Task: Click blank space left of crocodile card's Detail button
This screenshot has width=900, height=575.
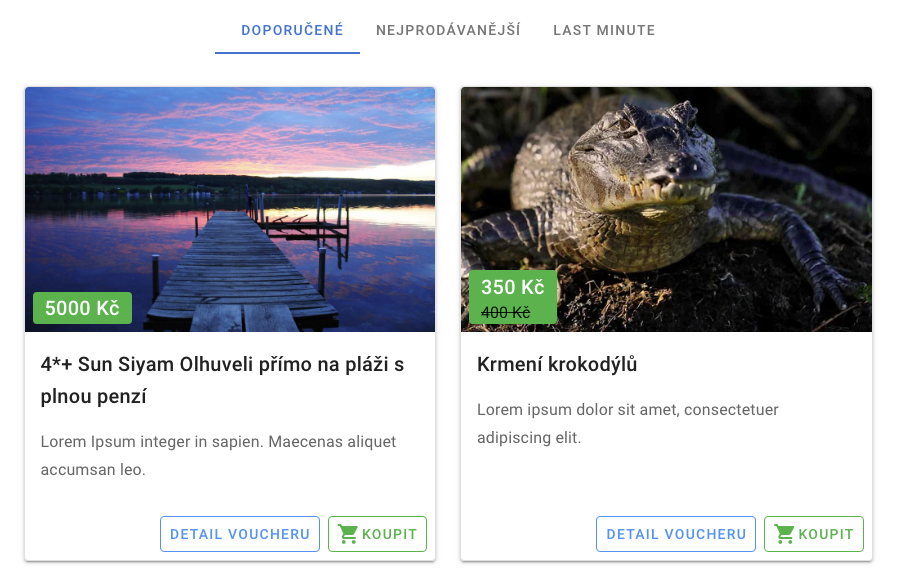Action: pos(528,534)
